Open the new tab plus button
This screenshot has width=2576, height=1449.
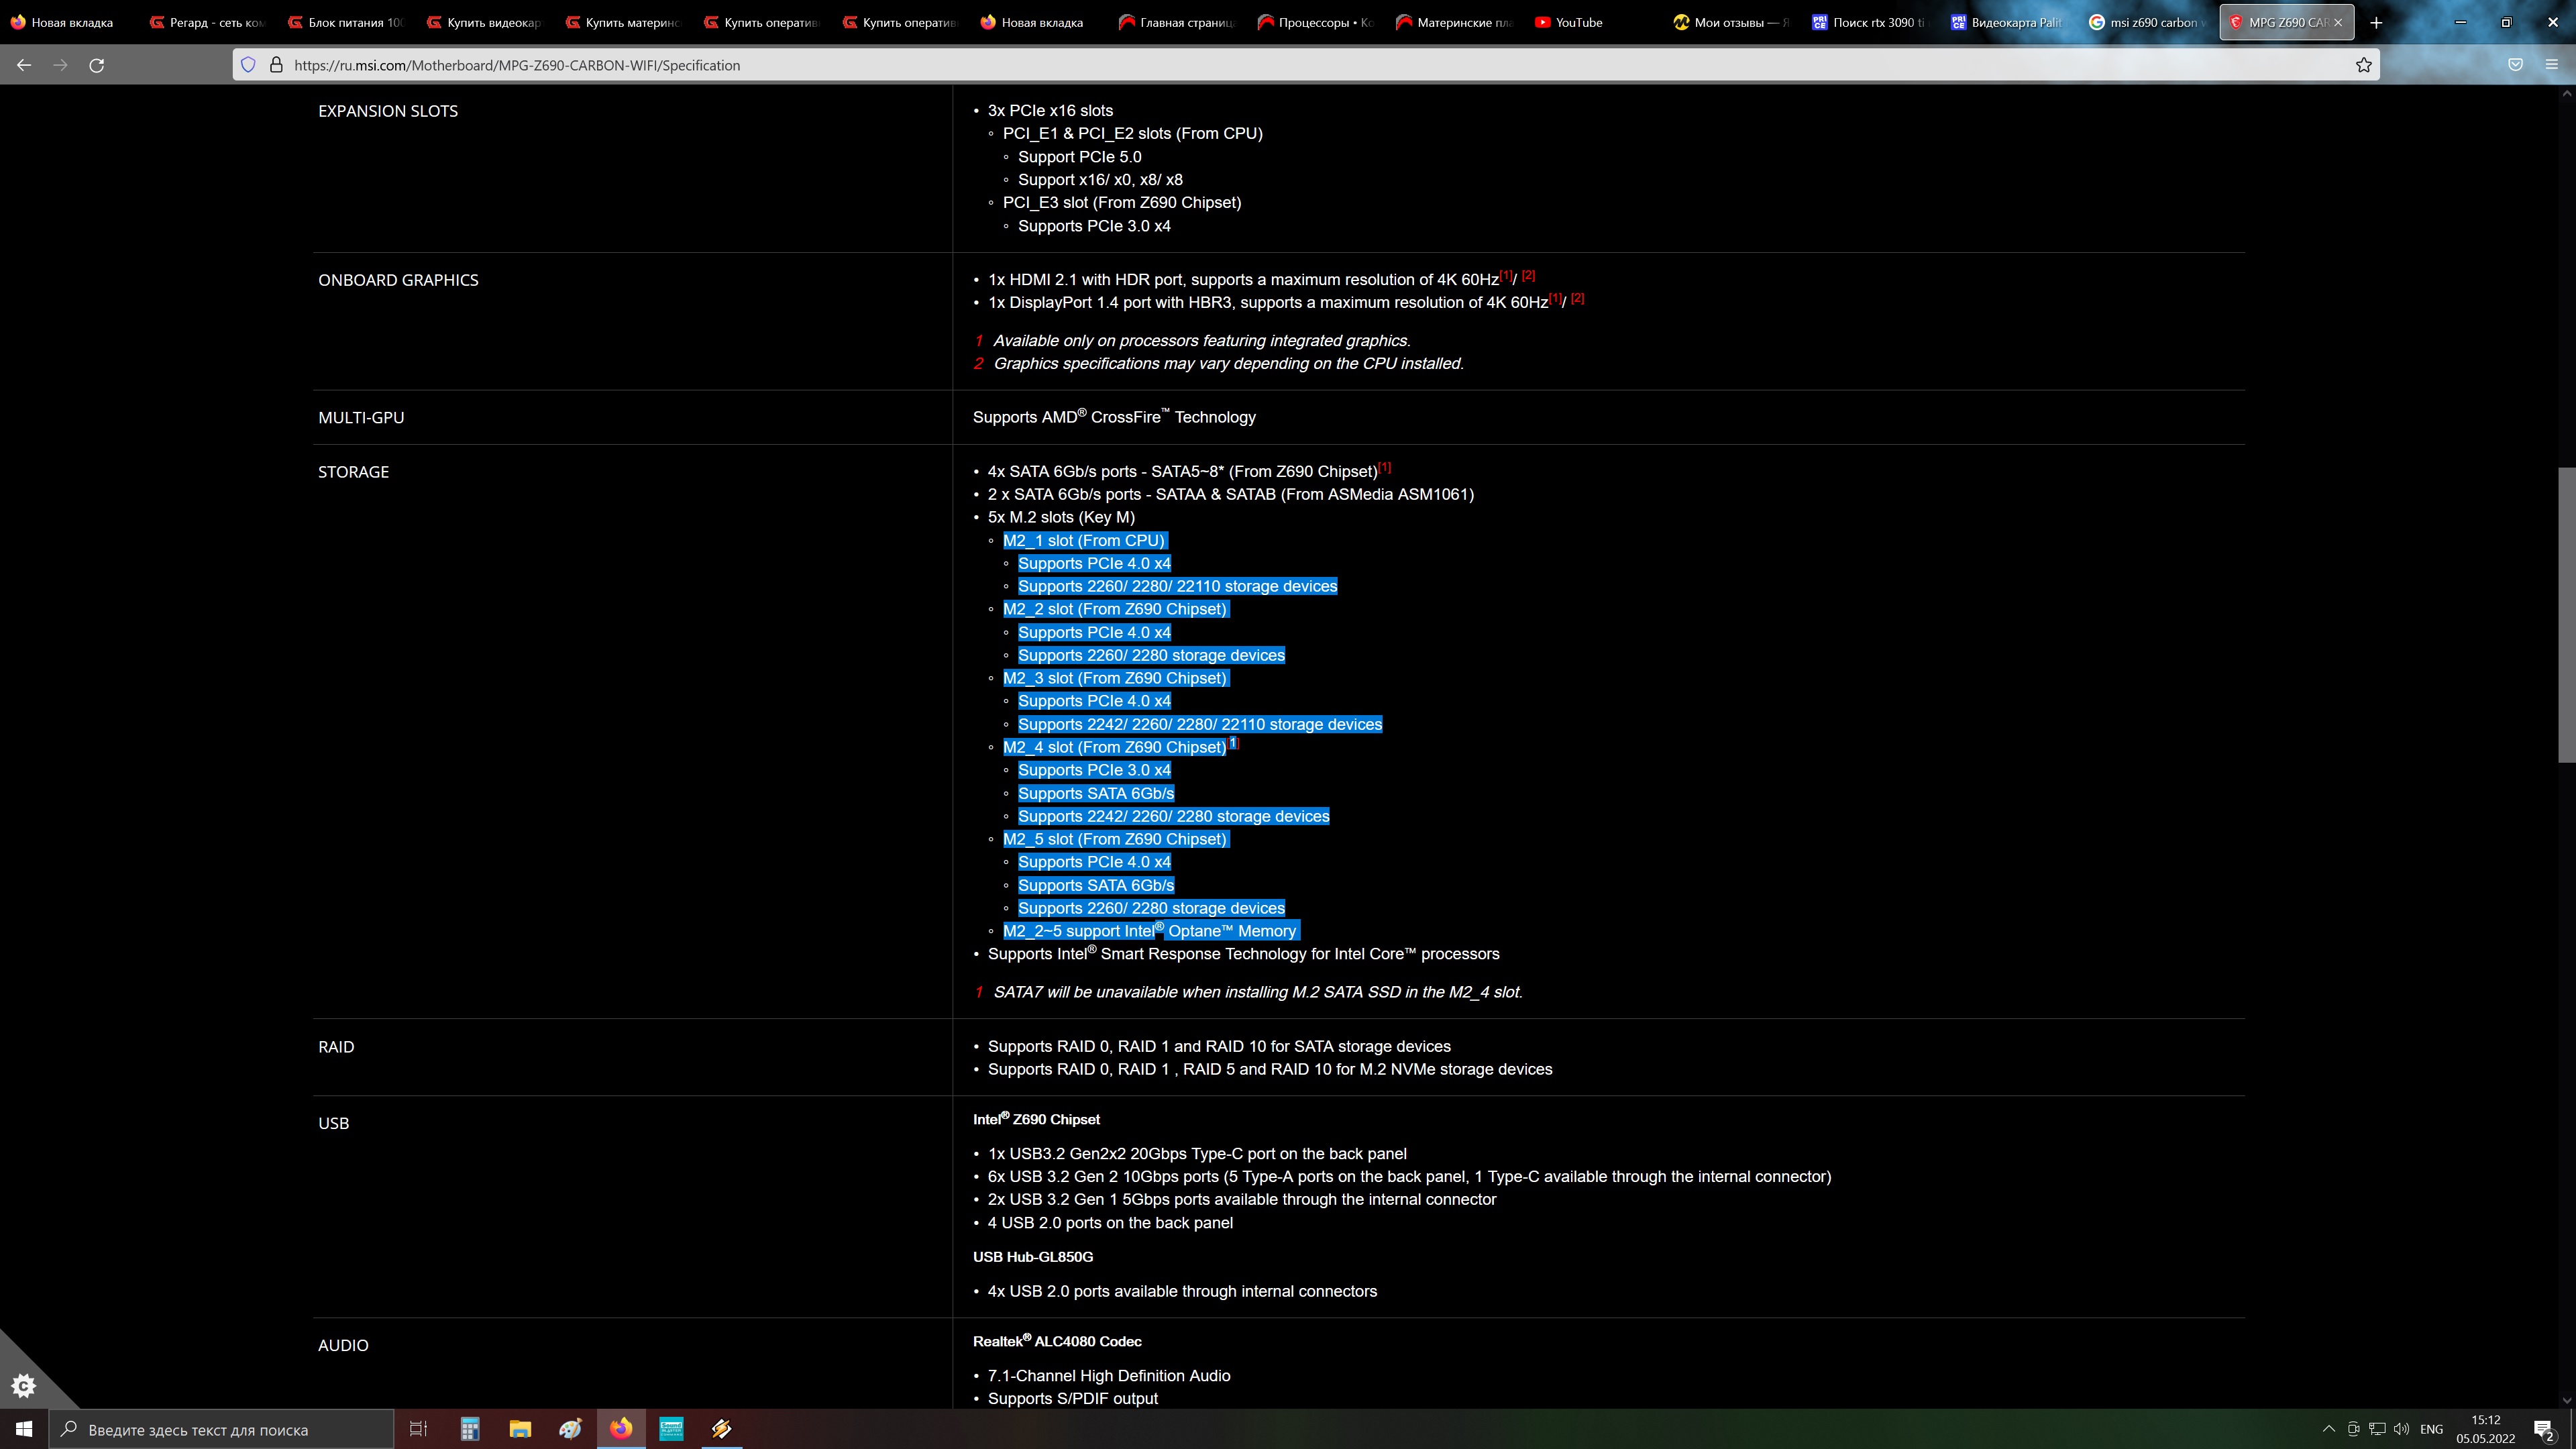[x=2376, y=22]
